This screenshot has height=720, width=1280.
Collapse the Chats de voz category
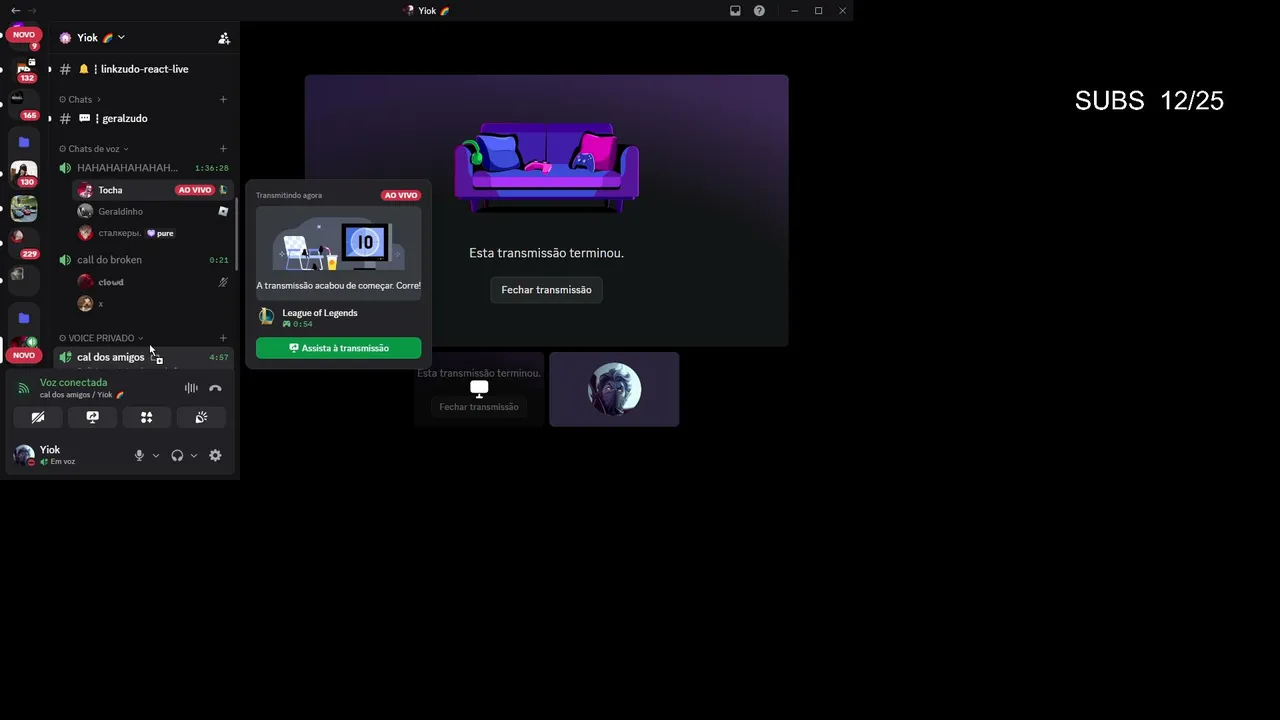pos(93,149)
